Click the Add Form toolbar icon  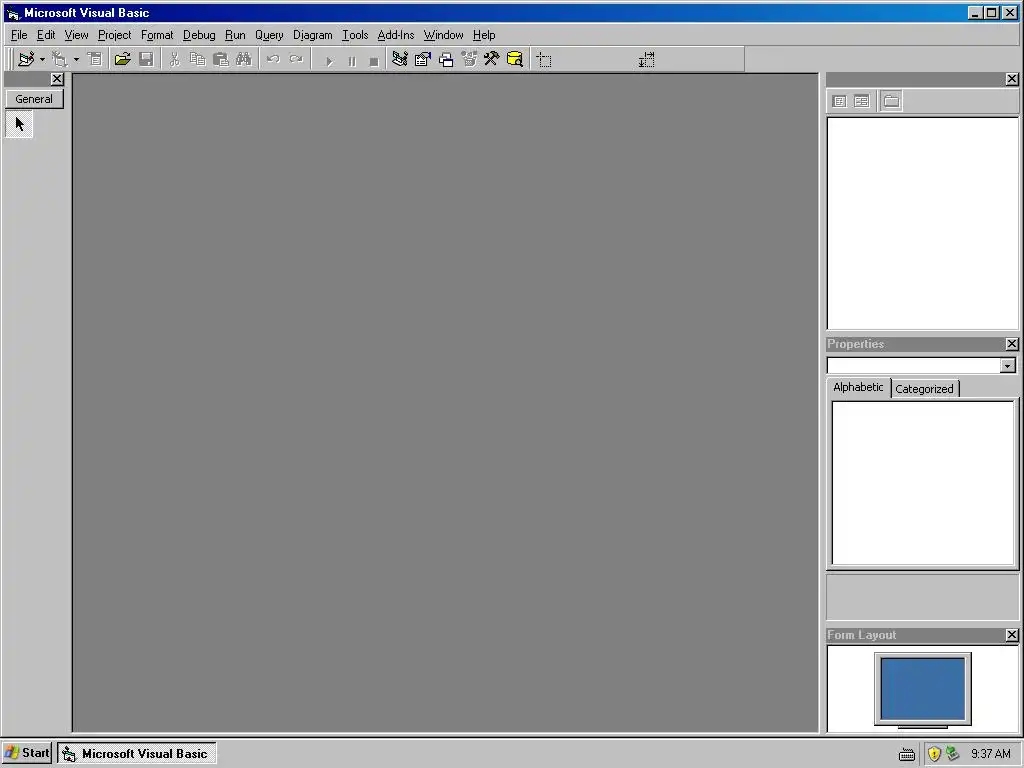click(60, 59)
